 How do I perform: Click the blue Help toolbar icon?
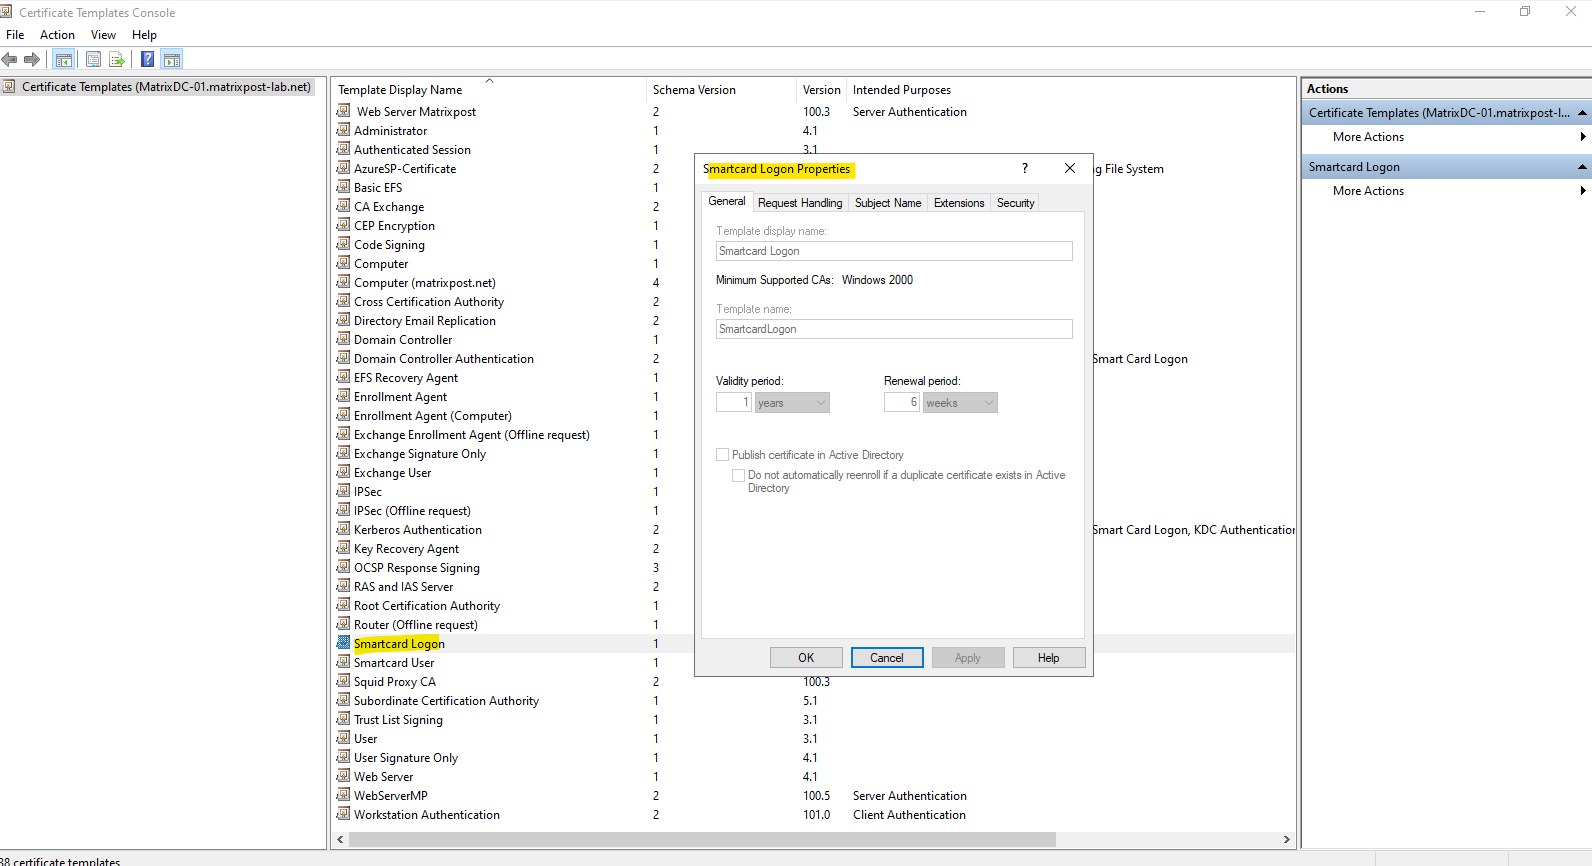tap(147, 59)
